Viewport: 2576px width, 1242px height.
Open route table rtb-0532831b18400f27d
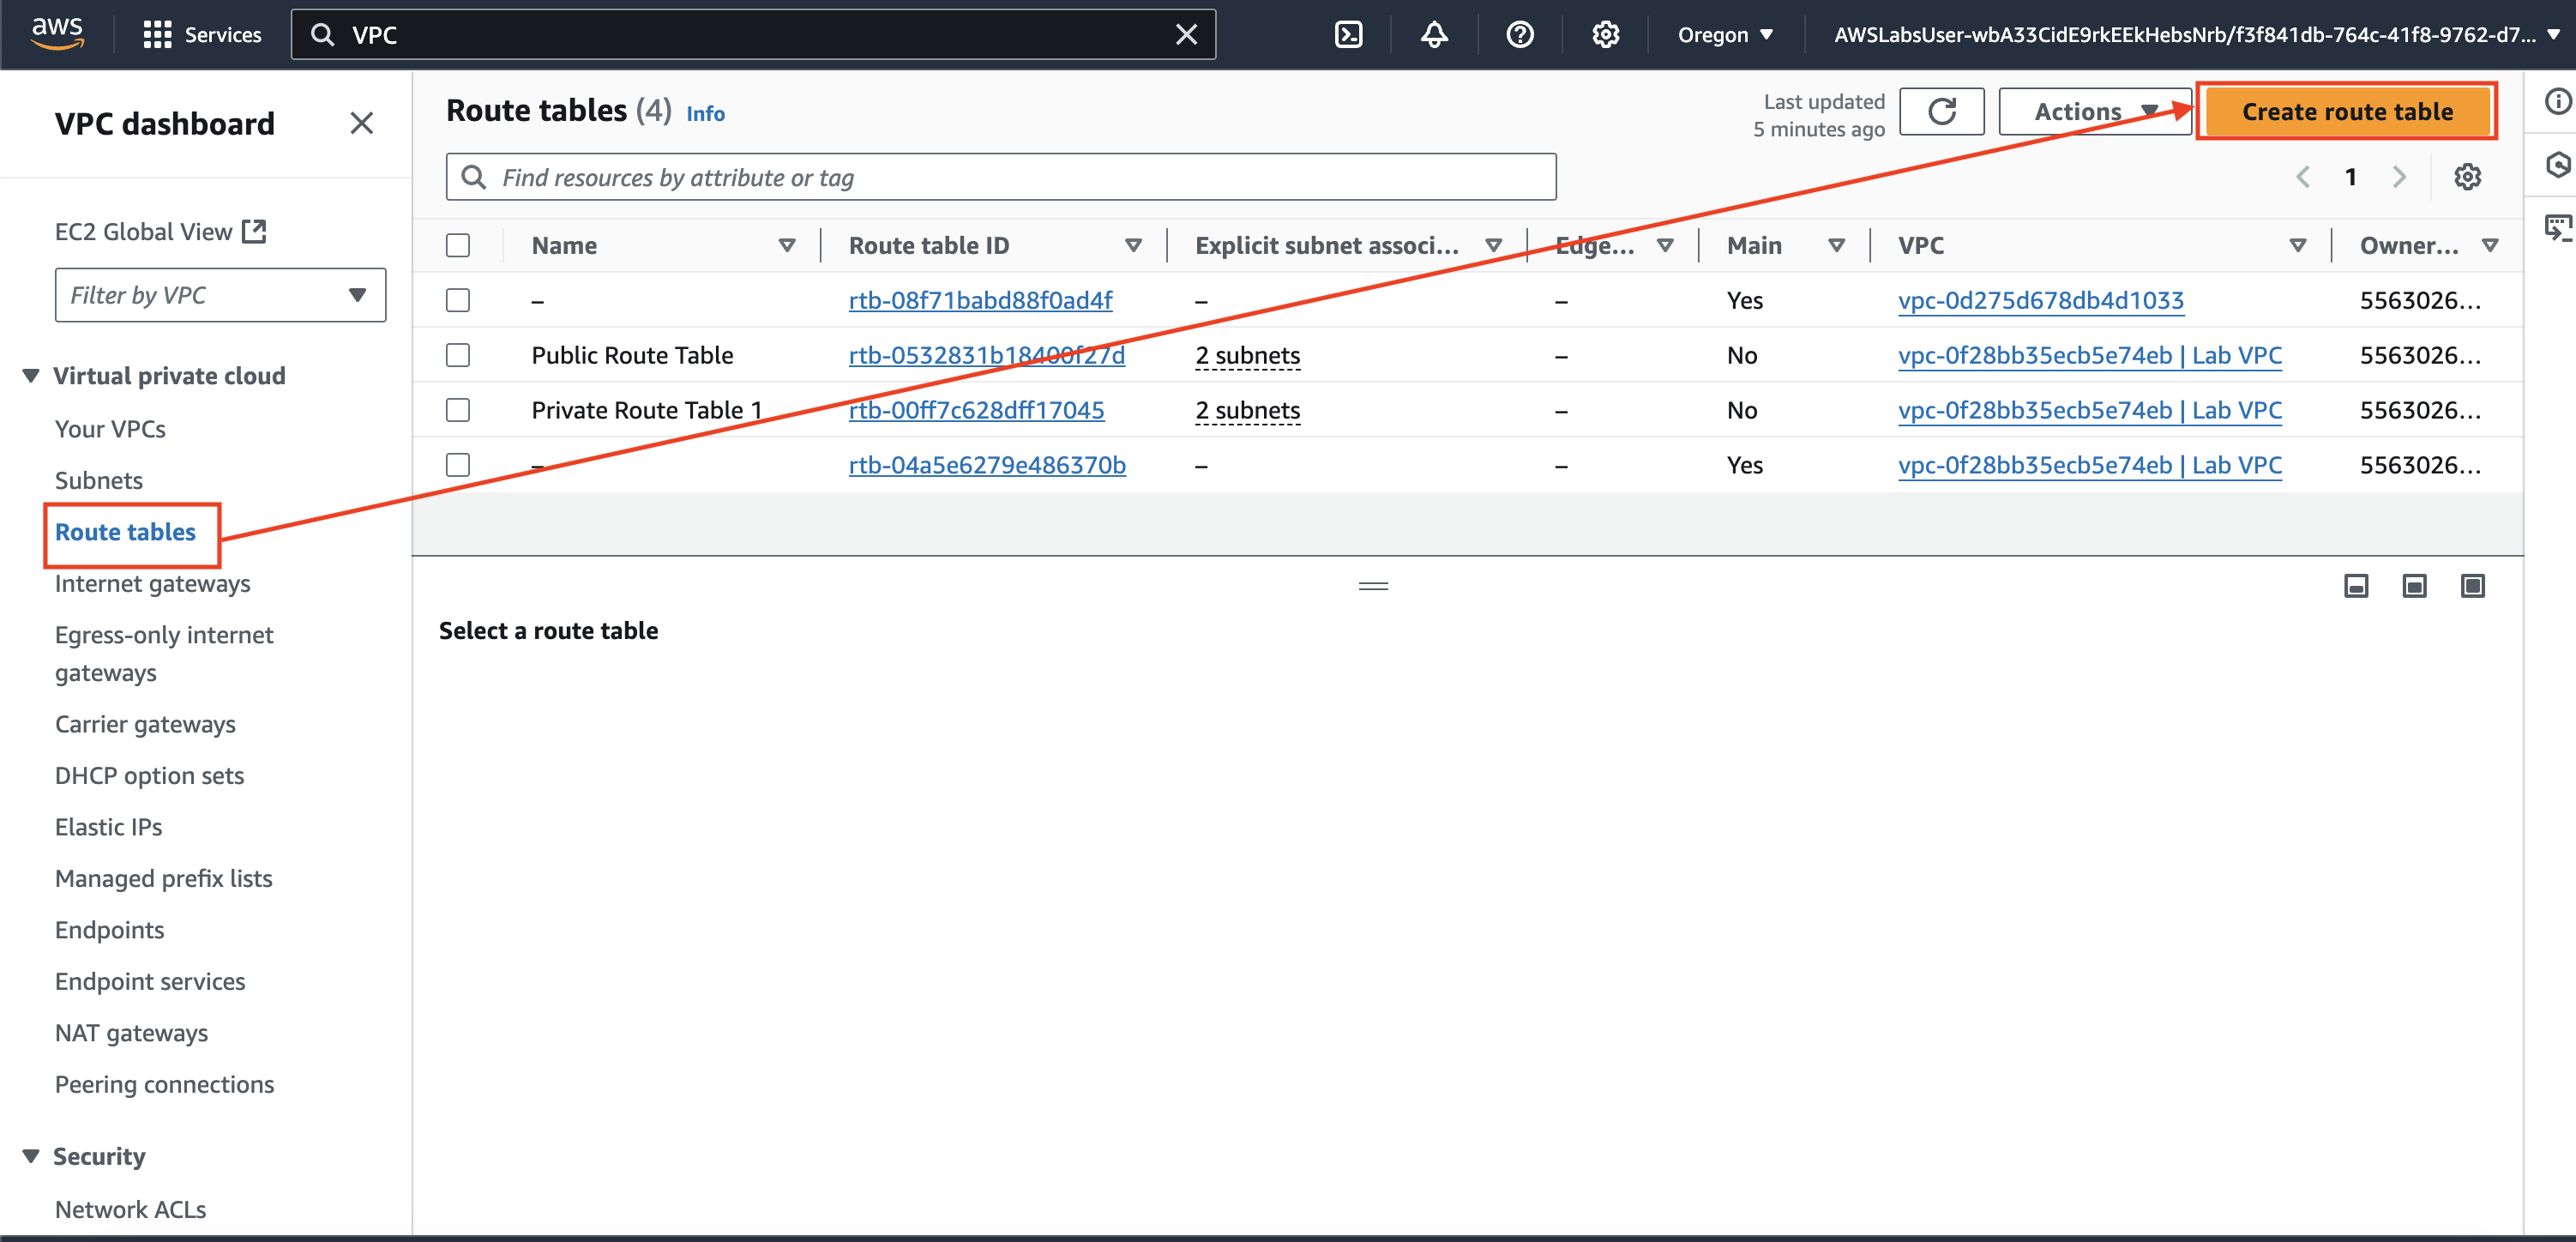tap(987, 355)
